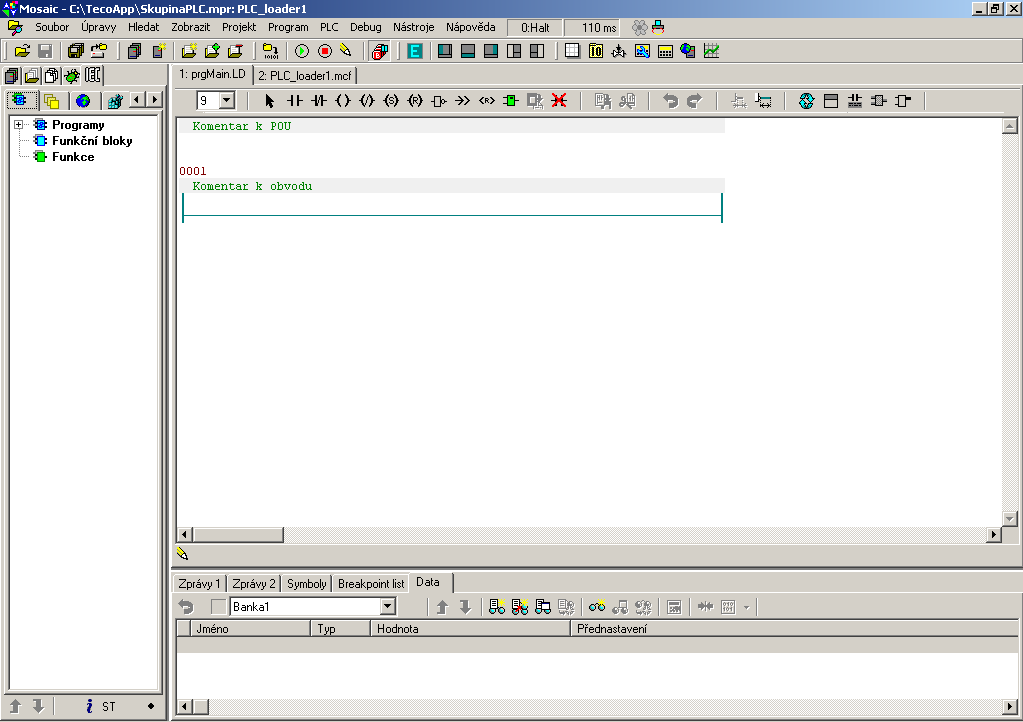This screenshot has width=1023, height=722.
Task: Click the Přednastavení column header
Action: pyautogui.click(x=794, y=629)
